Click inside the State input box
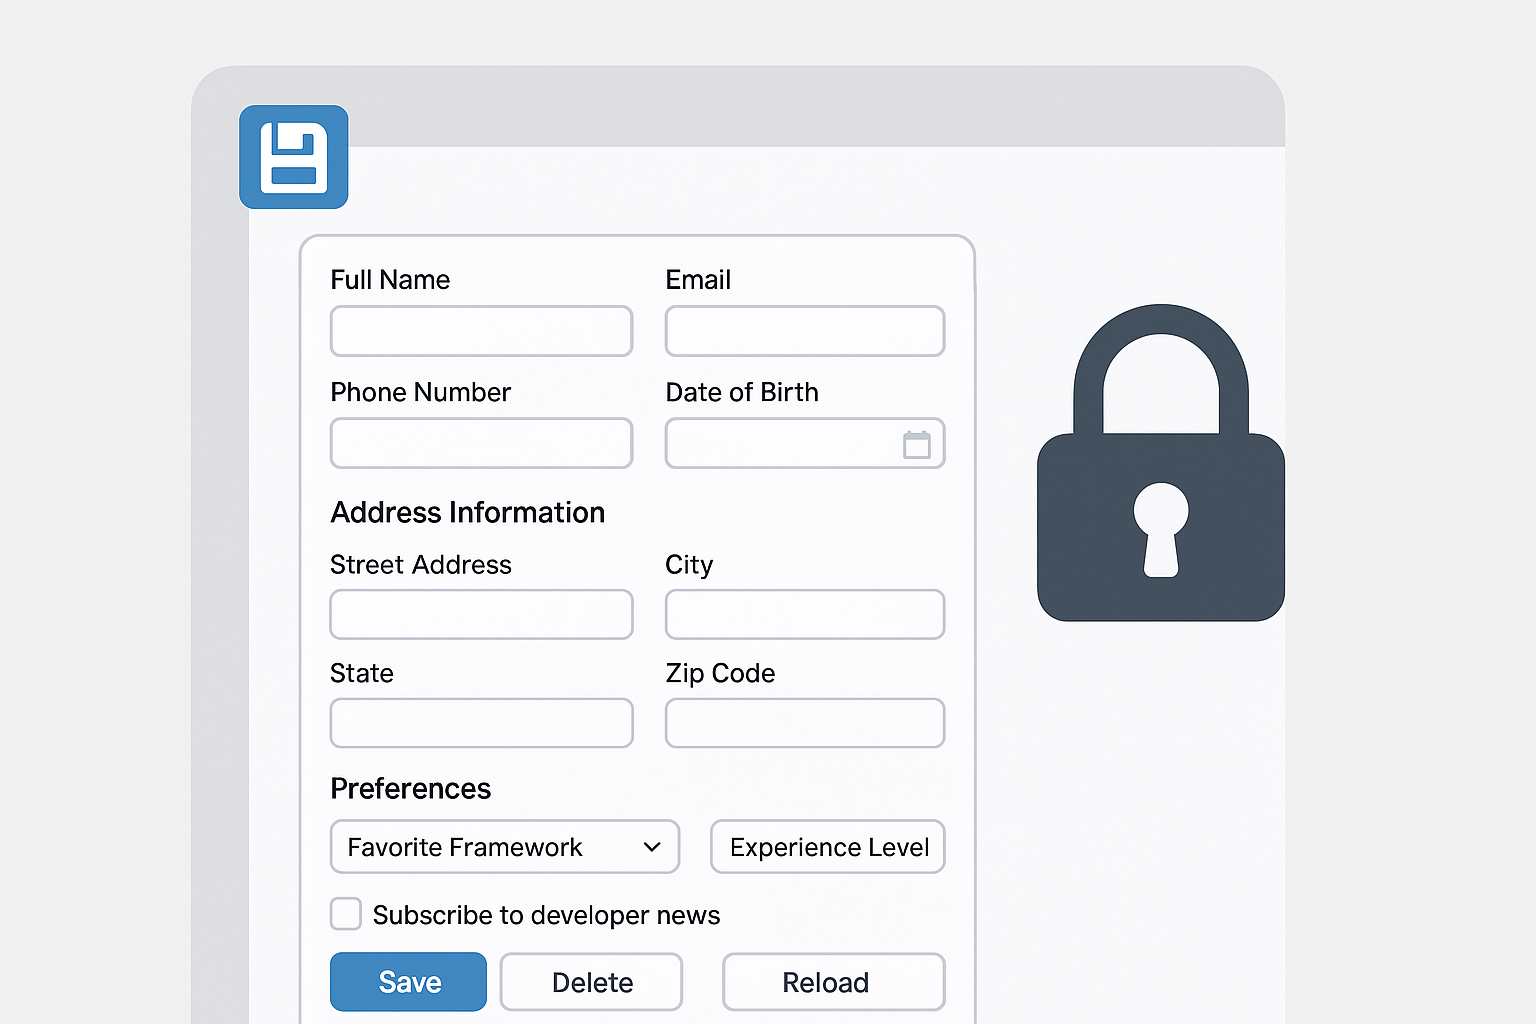 pyautogui.click(x=481, y=723)
